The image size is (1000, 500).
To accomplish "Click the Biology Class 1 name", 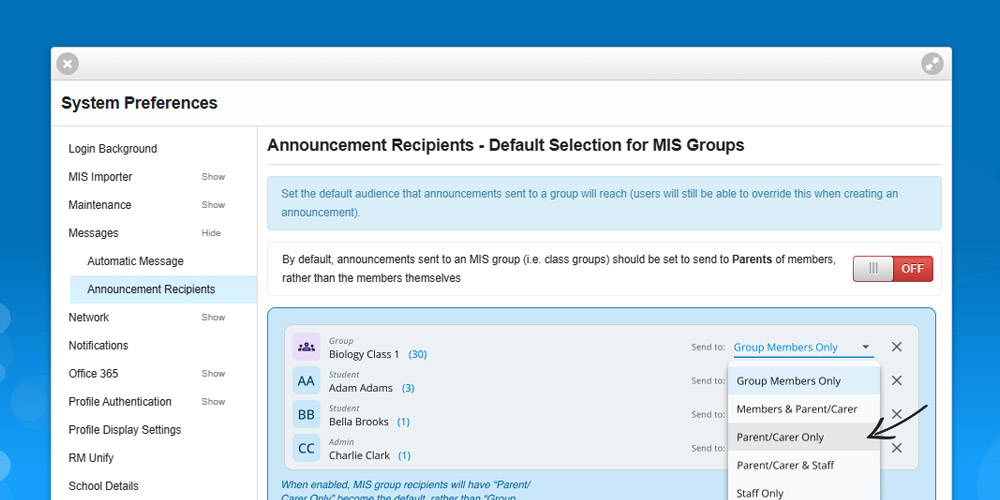I will (364, 354).
